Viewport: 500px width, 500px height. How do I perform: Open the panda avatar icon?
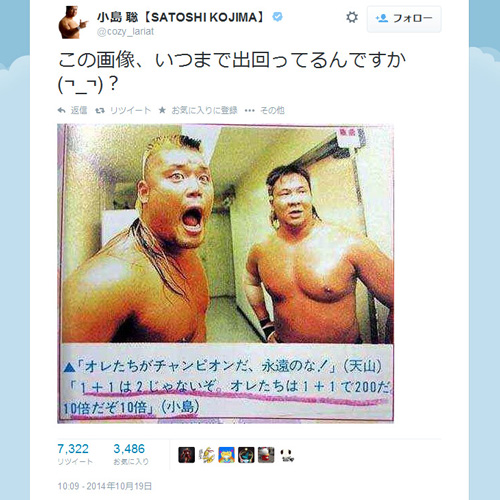(286, 455)
